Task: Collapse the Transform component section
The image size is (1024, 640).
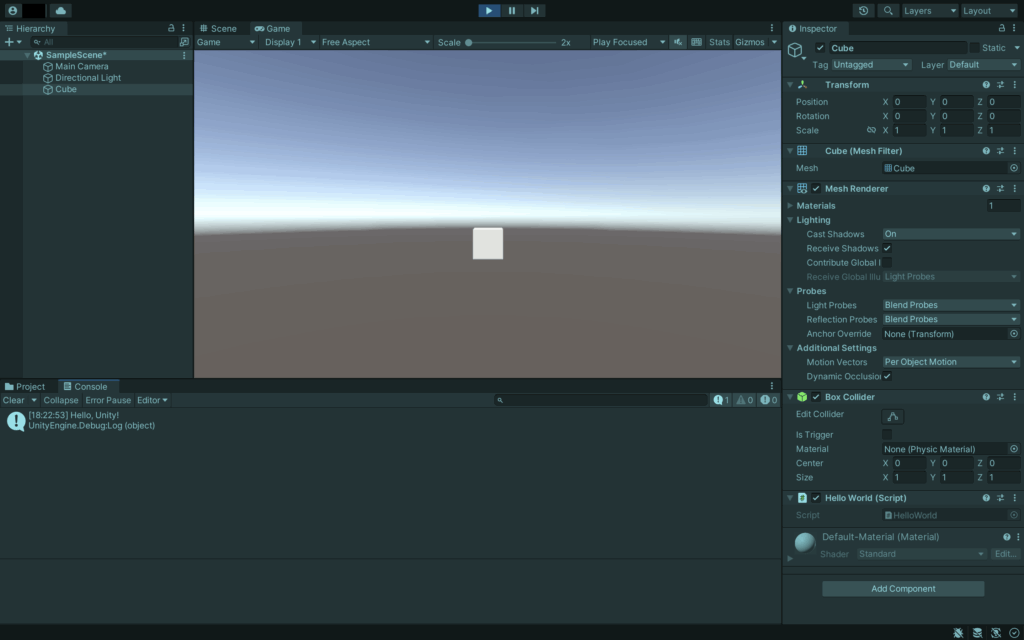Action: point(790,85)
